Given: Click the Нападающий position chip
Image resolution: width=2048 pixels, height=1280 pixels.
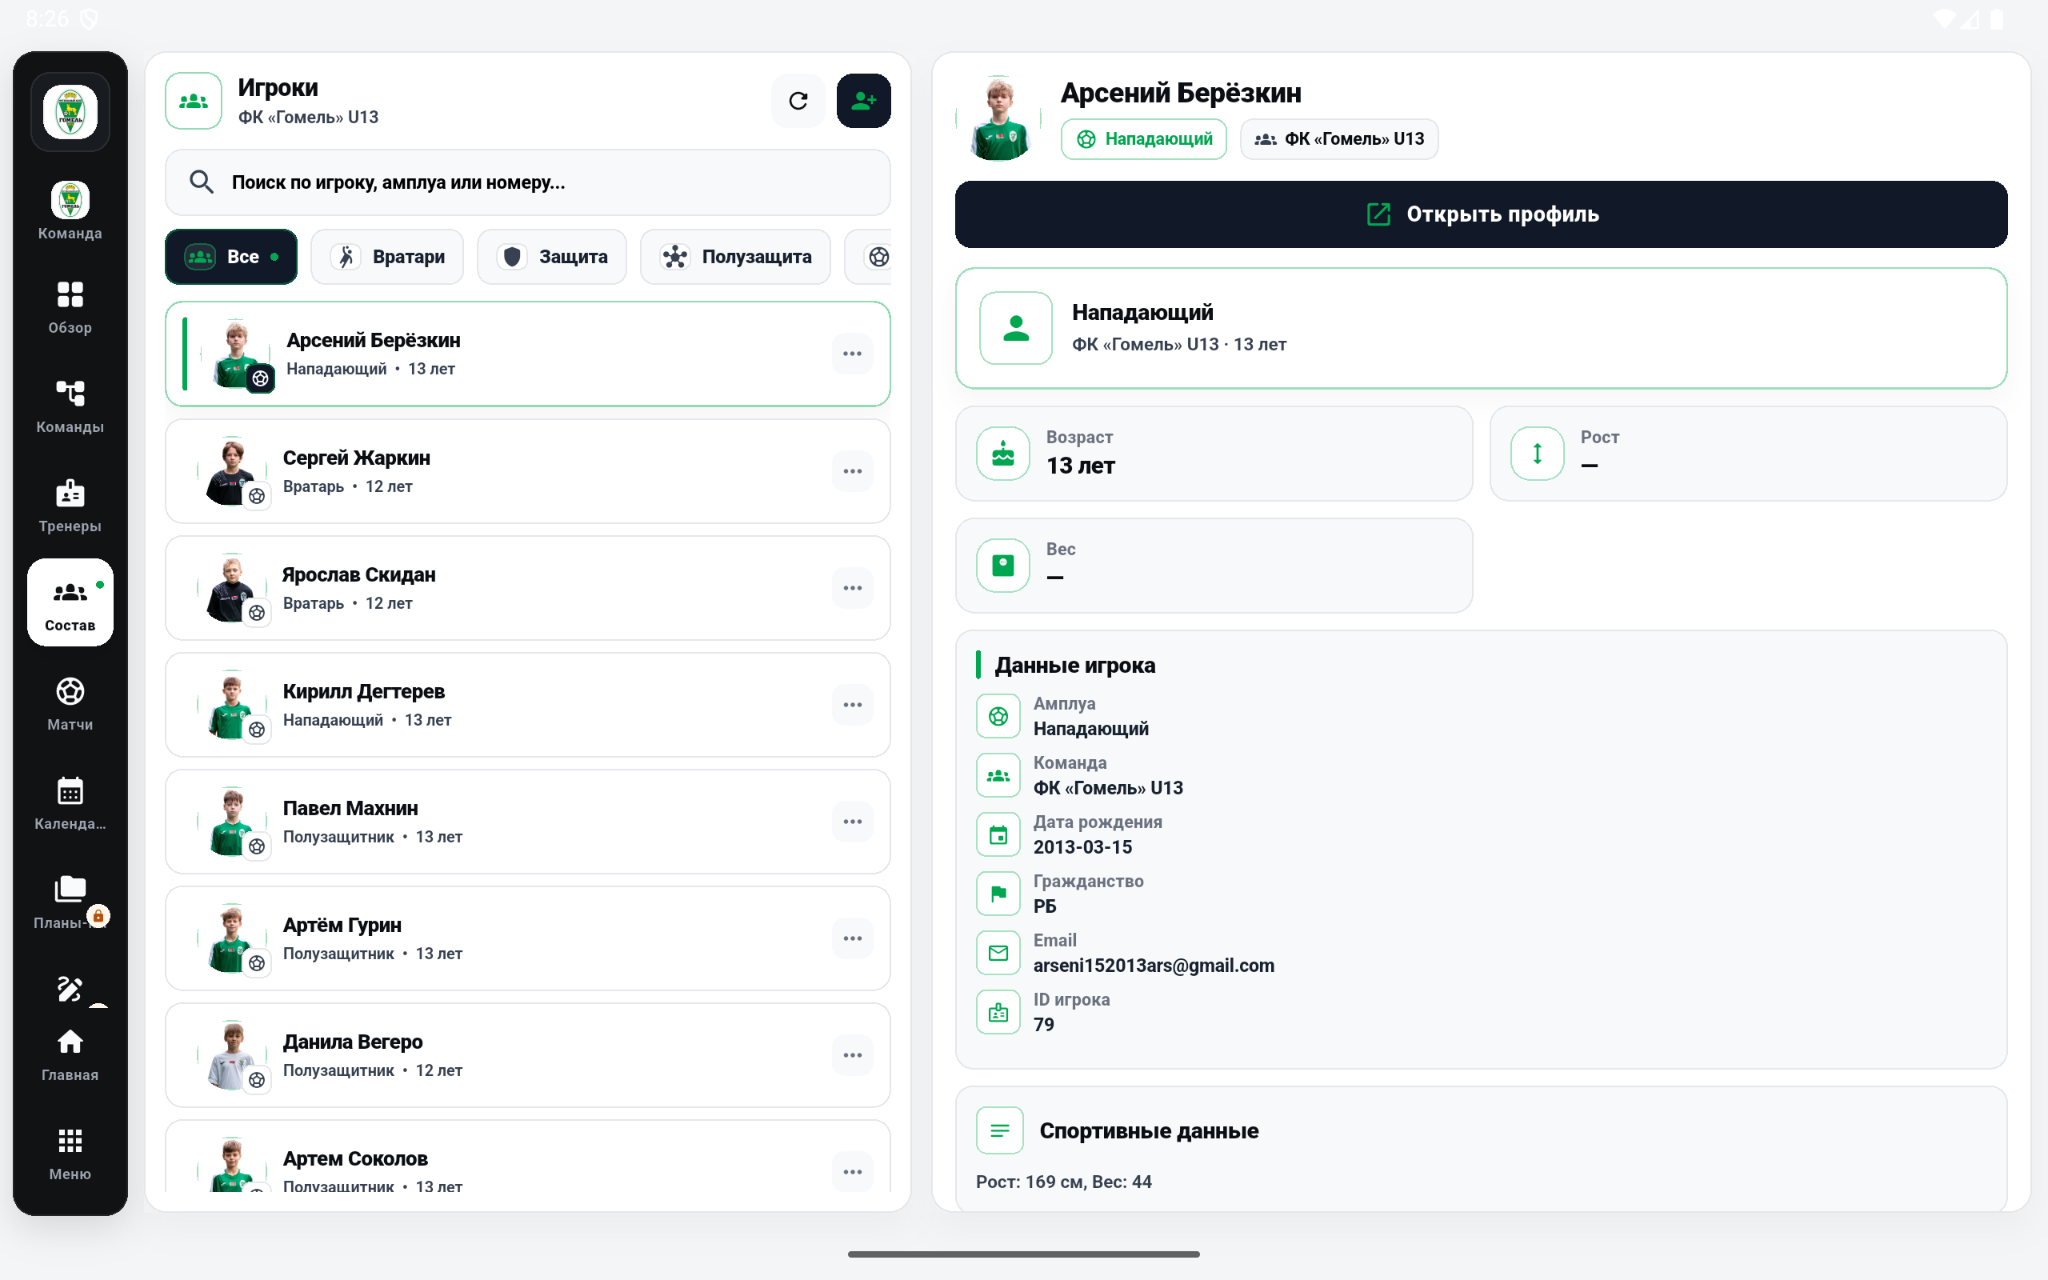Looking at the screenshot, I should (x=1144, y=139).
